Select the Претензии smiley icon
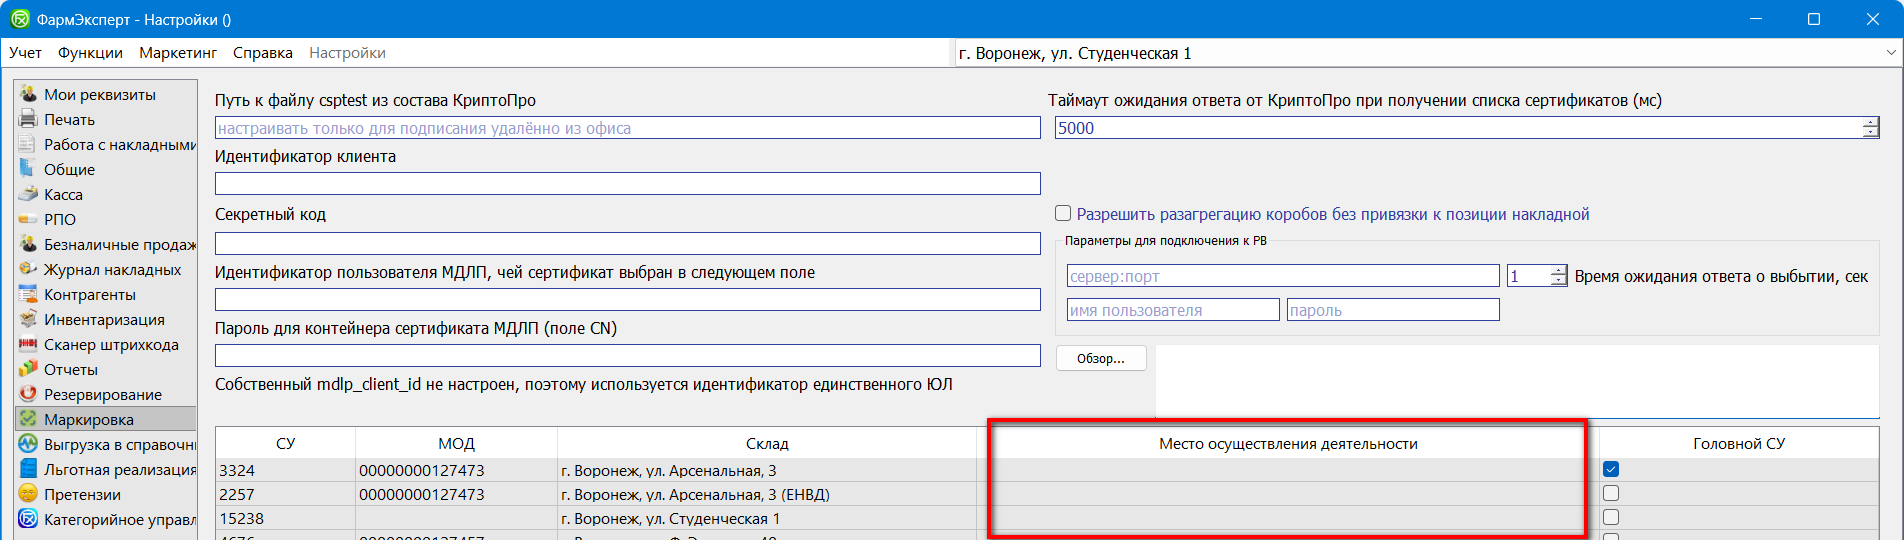Image resolution: width=1904 pixels, height=540 pixels. pos(28,494)
